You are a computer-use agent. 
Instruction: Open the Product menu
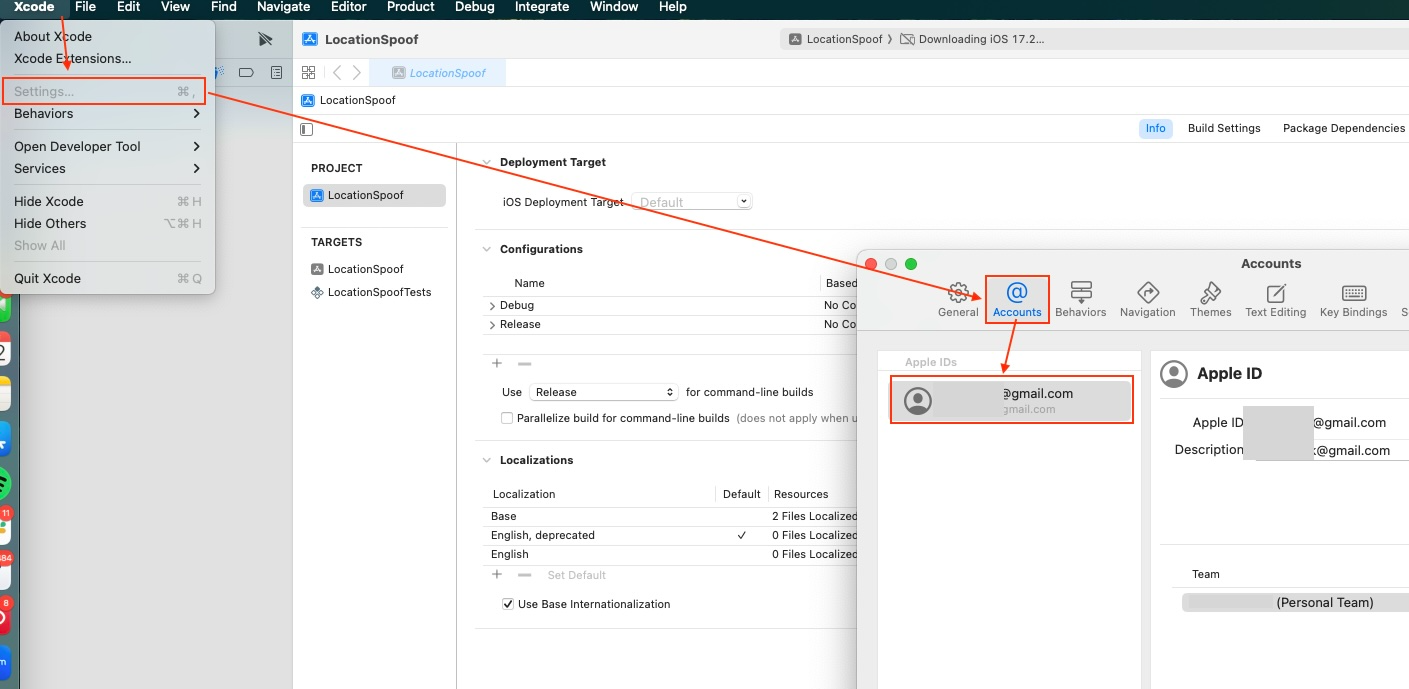point(411,7)
